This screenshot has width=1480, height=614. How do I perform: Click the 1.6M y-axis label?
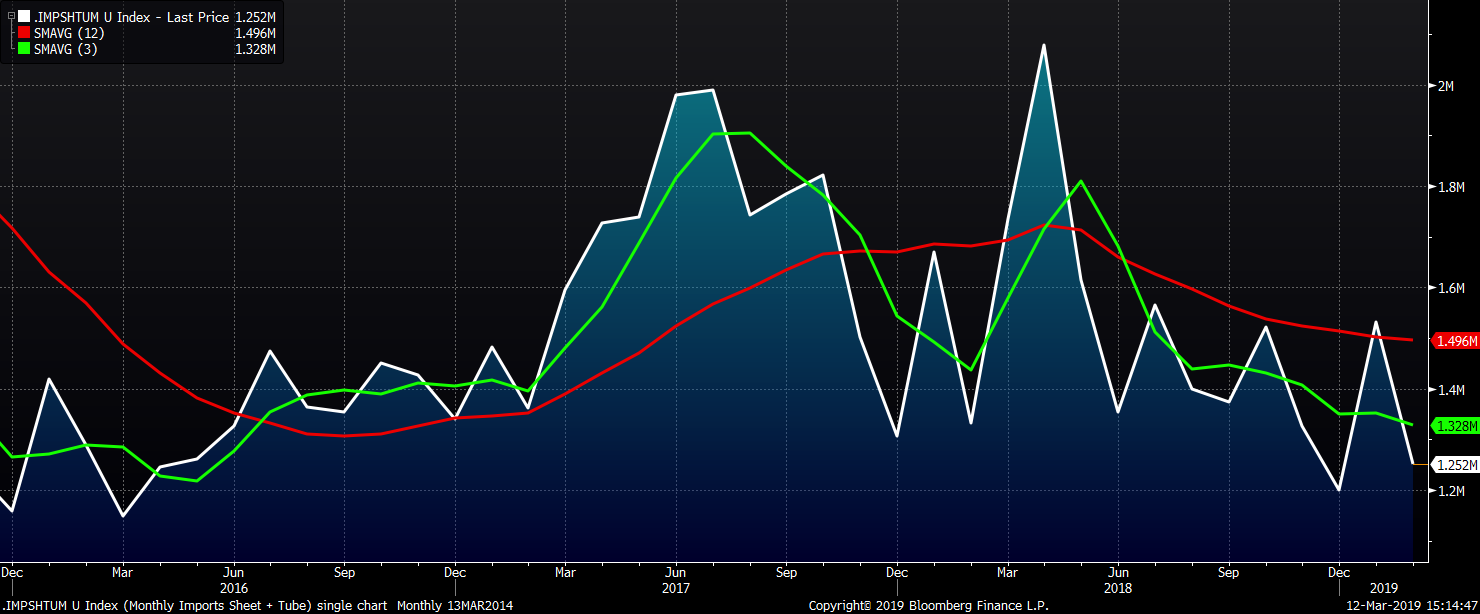[x=1450, y=288]
